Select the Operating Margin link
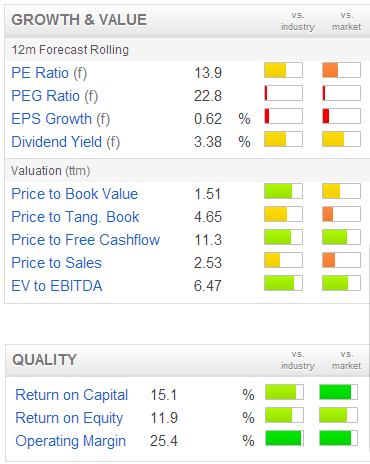 click(71, 441)
